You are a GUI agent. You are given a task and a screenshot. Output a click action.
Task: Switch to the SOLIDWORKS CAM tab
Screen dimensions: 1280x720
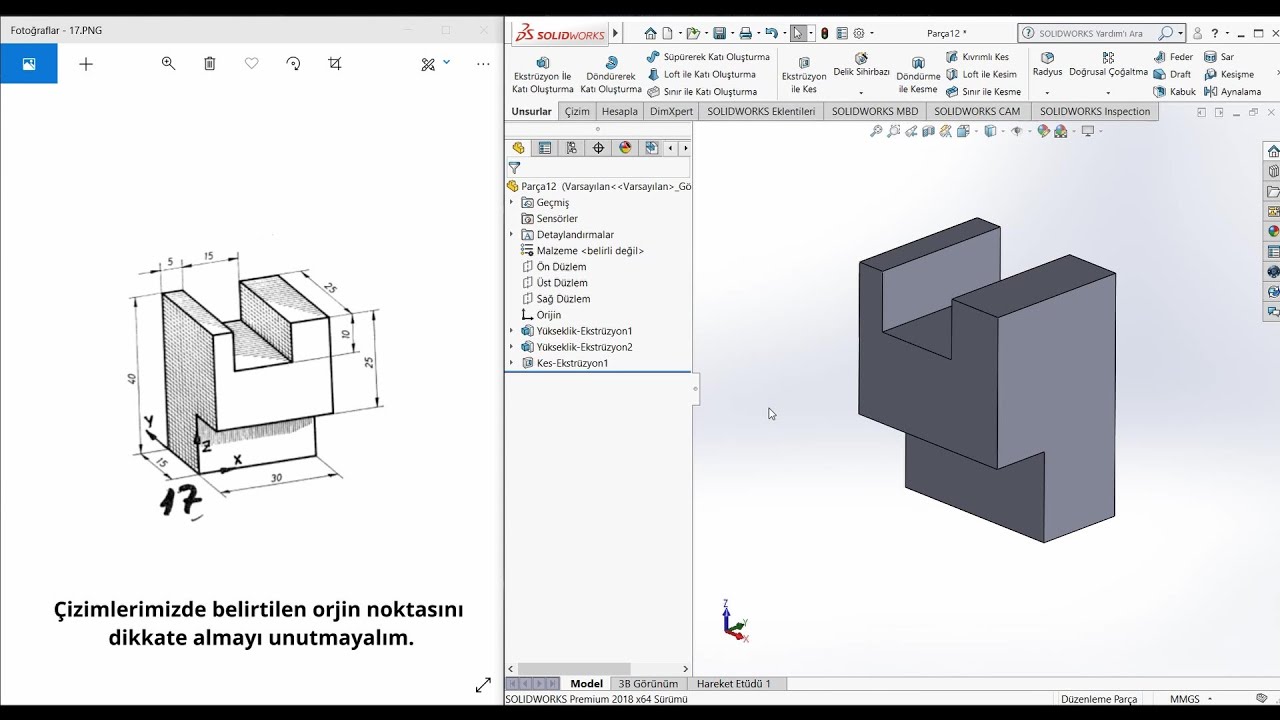[977, 112]
